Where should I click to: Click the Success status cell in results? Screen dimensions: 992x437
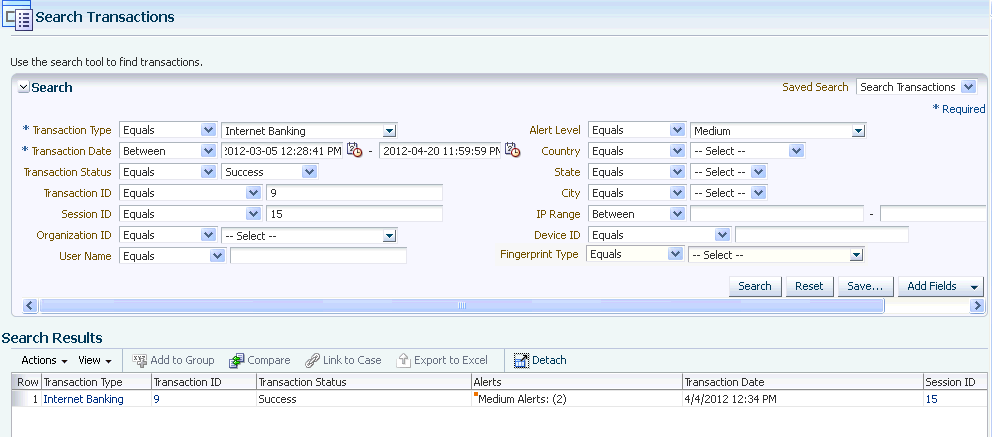tap(364, 399)
